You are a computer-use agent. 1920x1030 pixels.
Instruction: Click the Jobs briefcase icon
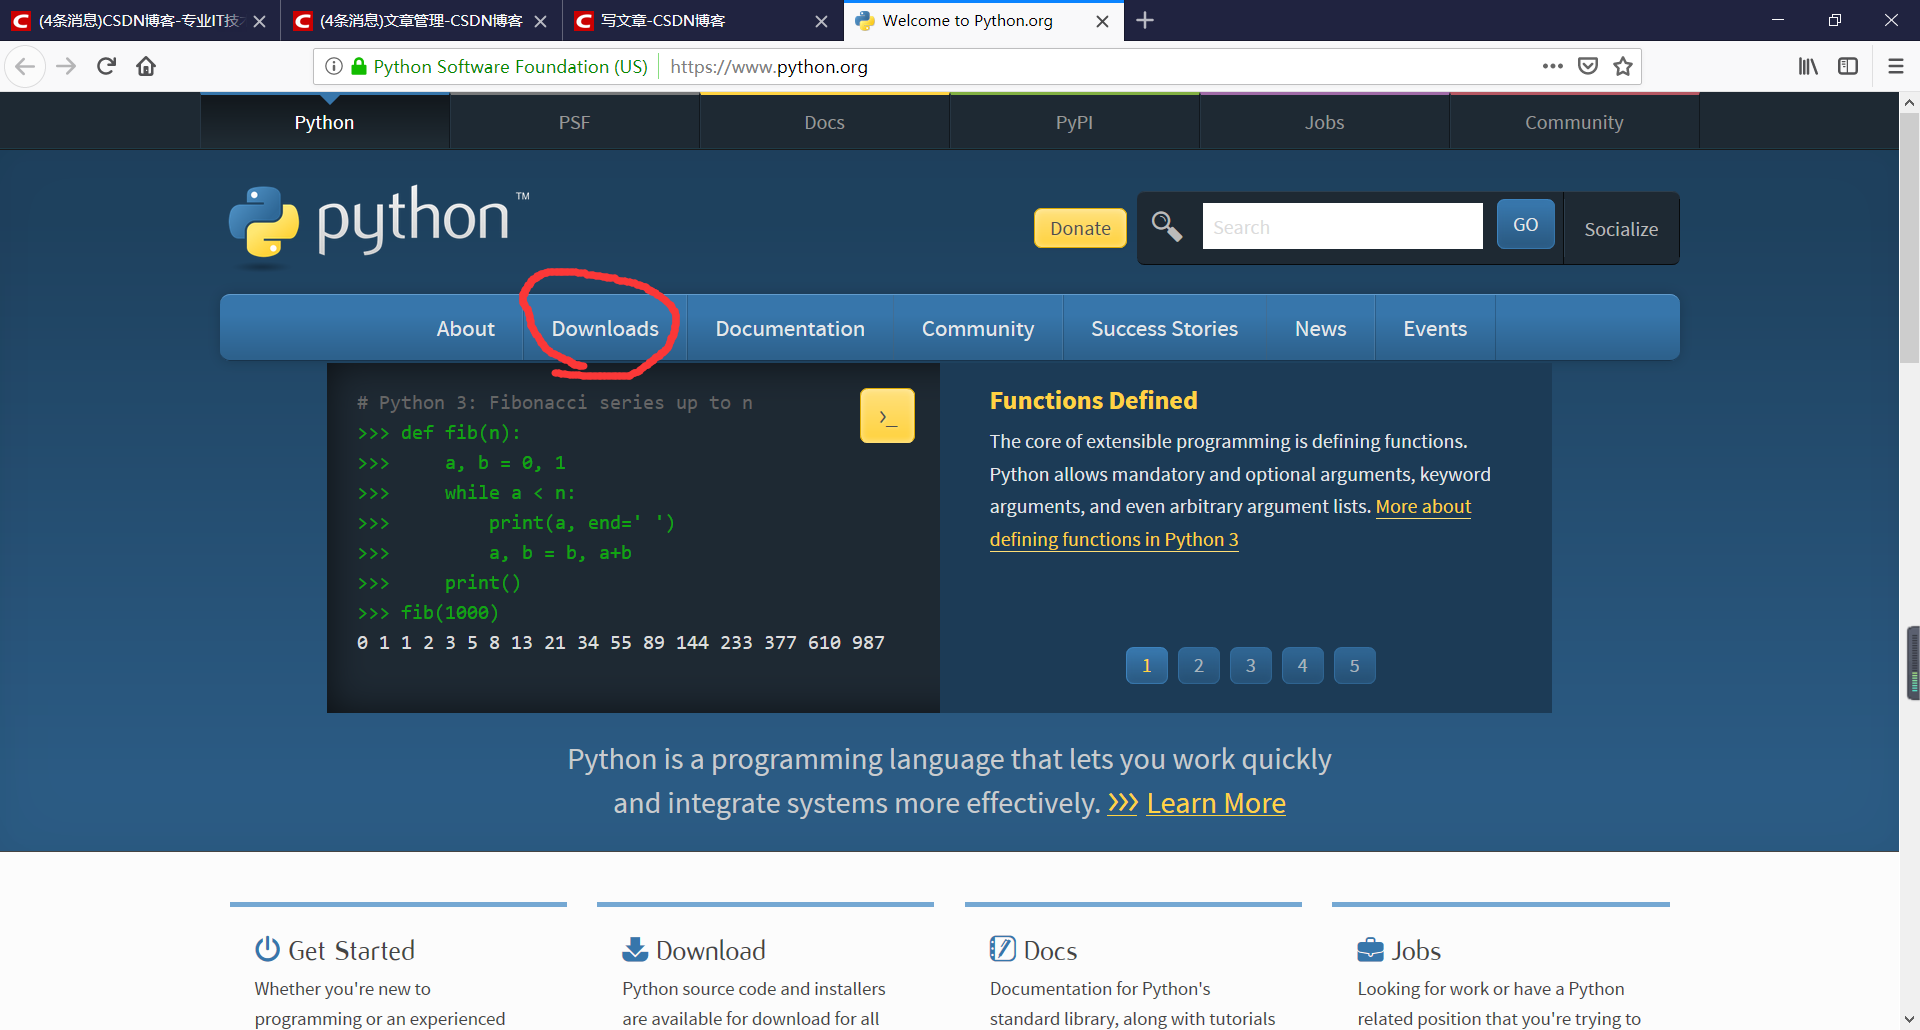1370,948
